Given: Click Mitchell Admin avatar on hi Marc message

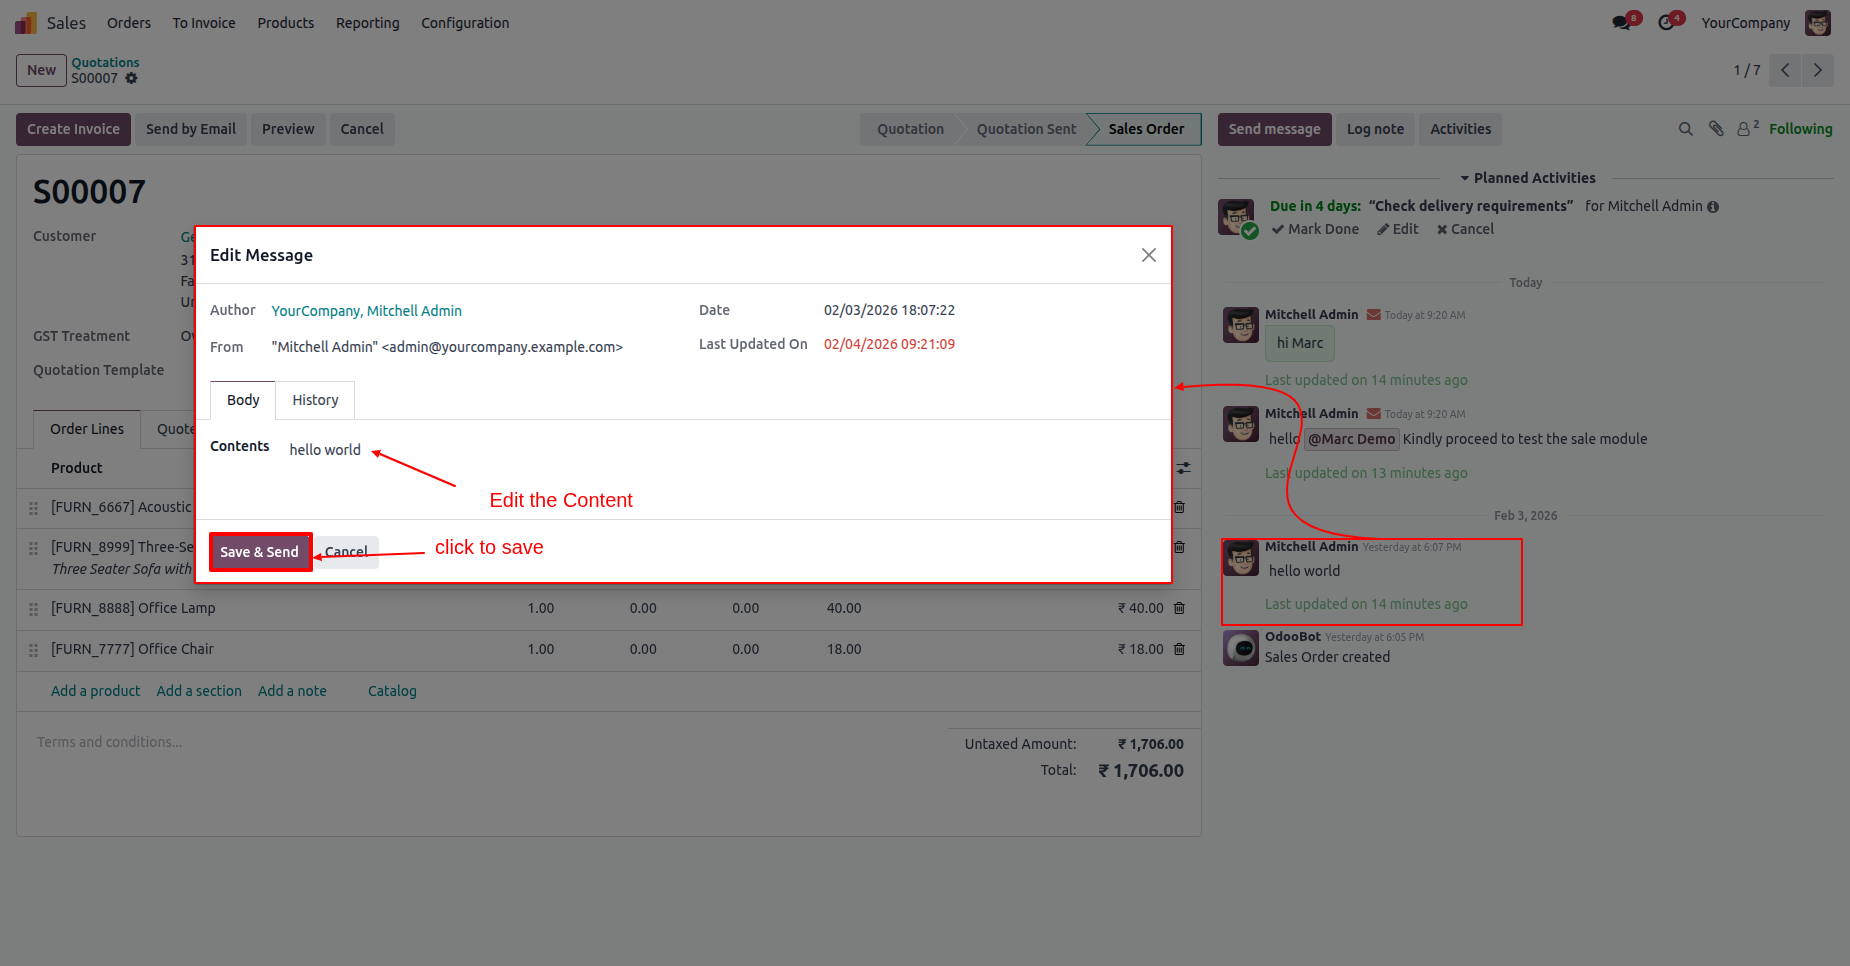Looking at the screenshot, I should tap(1241, 325).
